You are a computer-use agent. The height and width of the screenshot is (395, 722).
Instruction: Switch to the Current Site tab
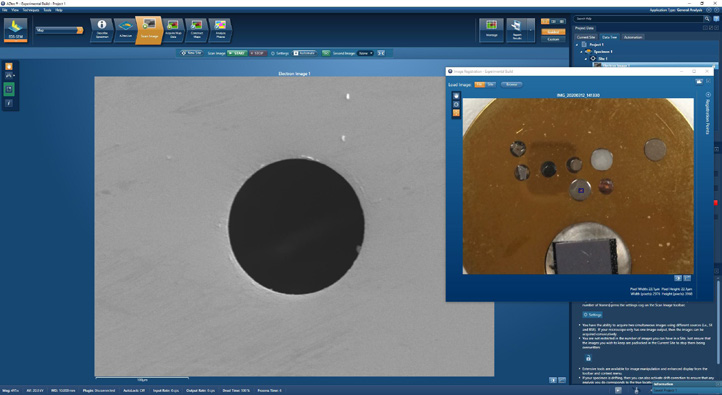(x=586, y=37)
